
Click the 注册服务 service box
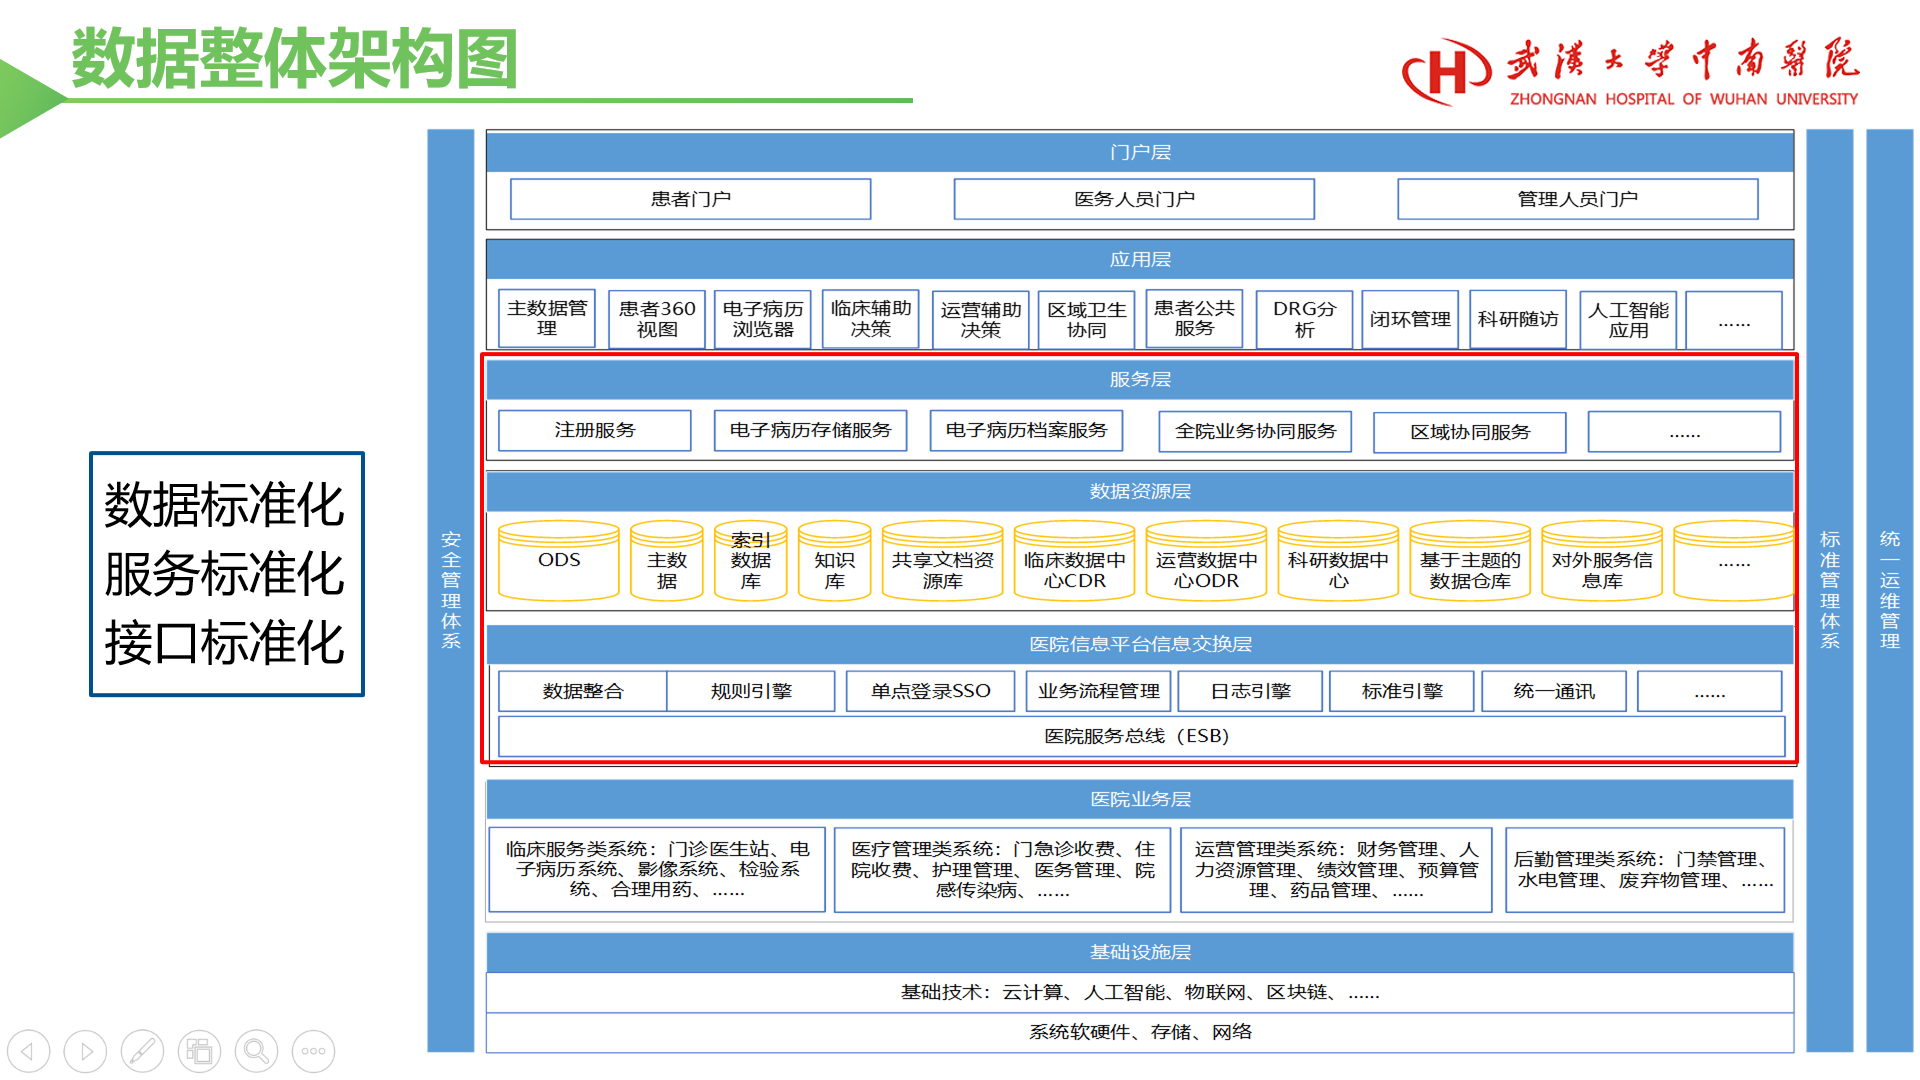(x=594, y=431)
